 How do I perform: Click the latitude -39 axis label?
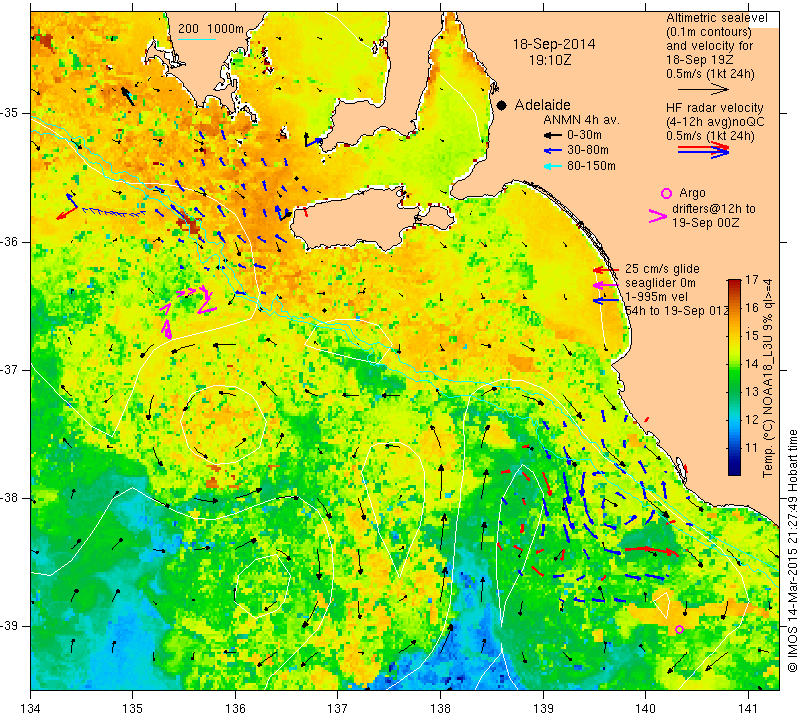10,626
